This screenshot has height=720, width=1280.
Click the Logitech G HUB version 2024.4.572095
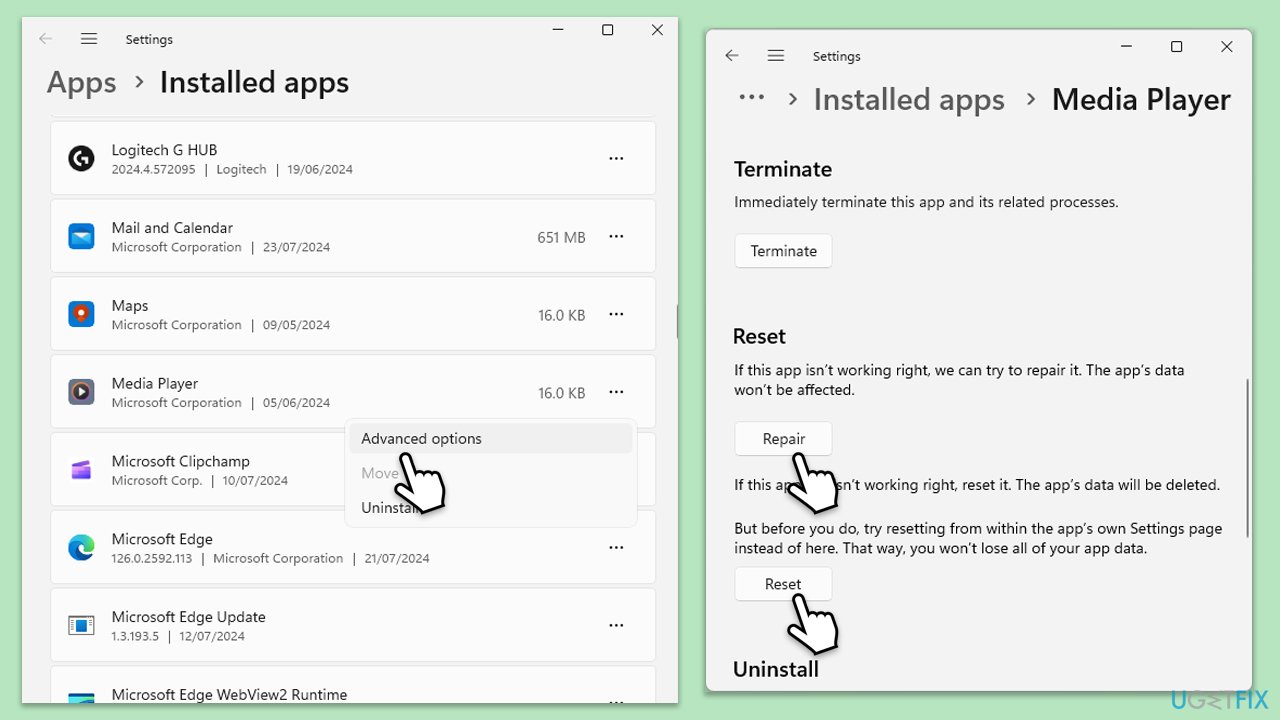153,170
